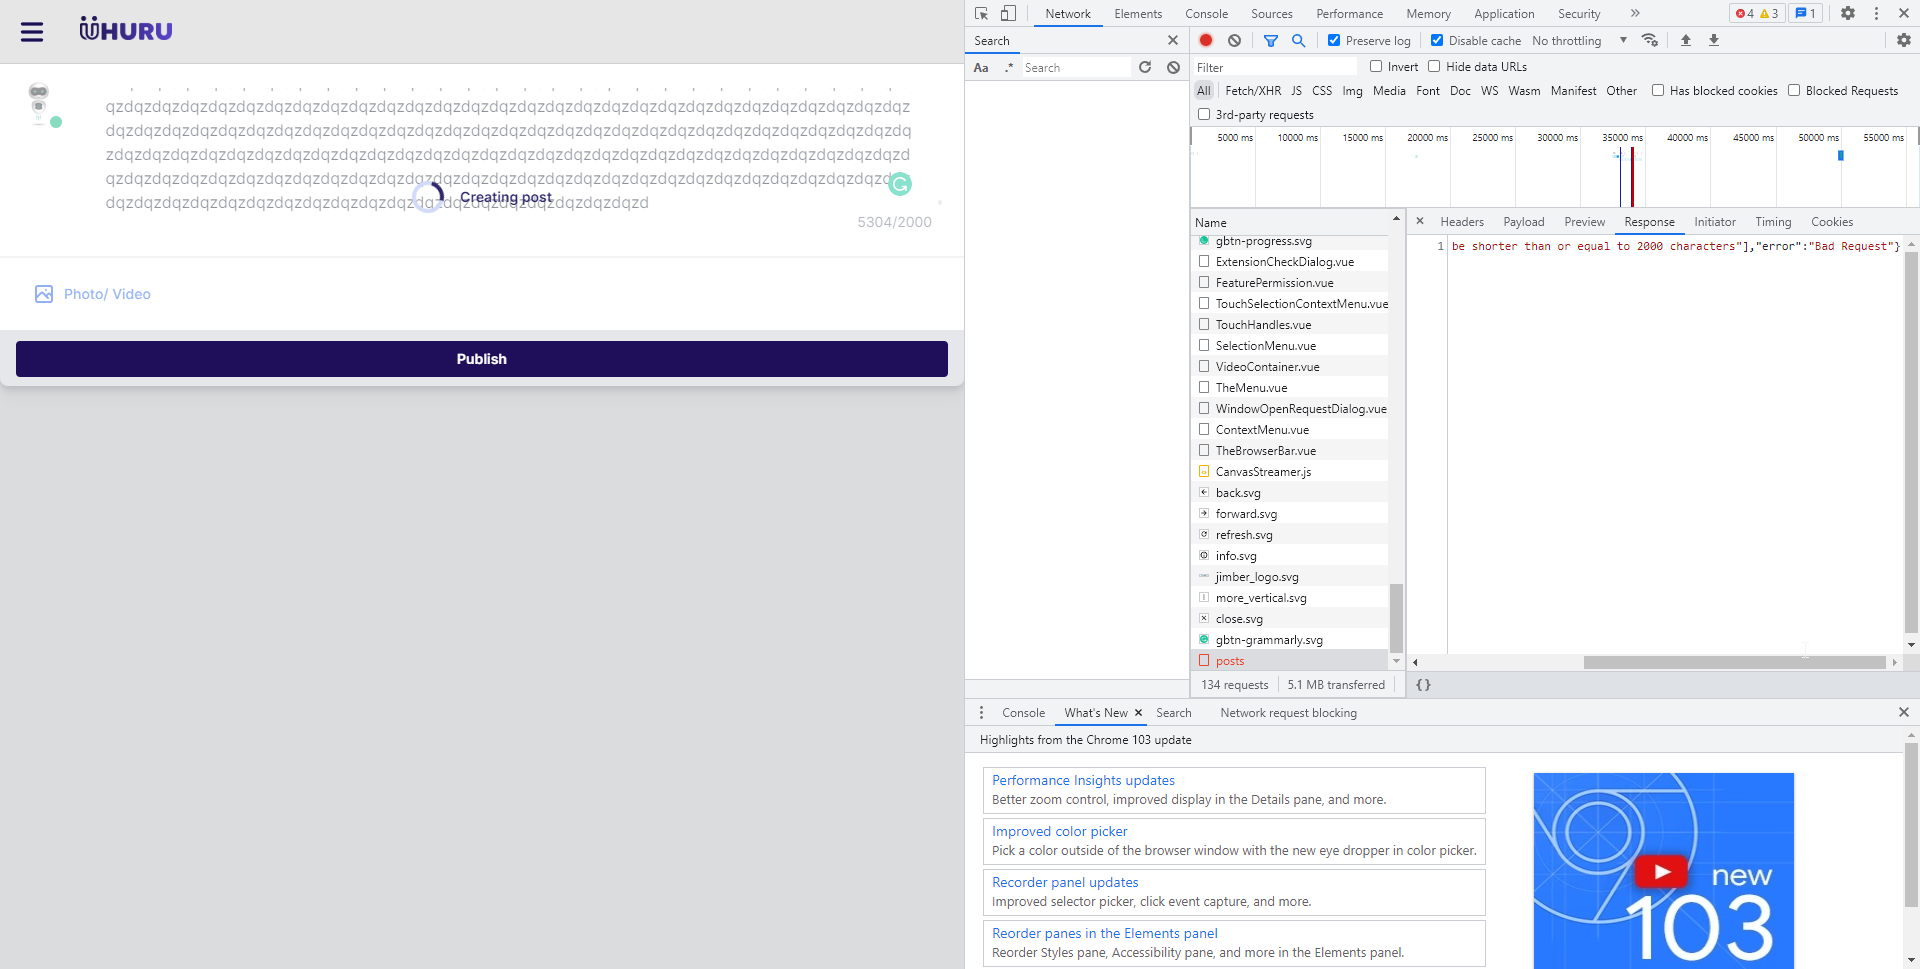
Task: Open the network search magnifier
Action: pyautogui.click(x=1299, y=40)
